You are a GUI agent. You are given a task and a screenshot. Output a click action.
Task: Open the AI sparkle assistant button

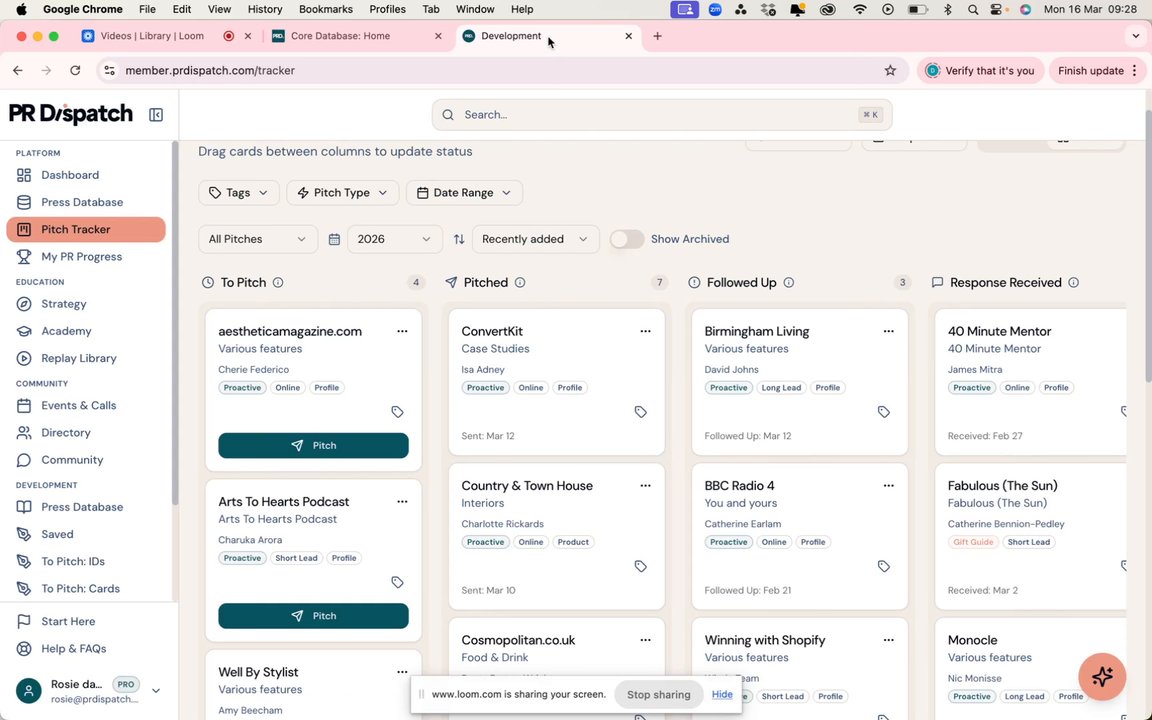pos(1102,676)
